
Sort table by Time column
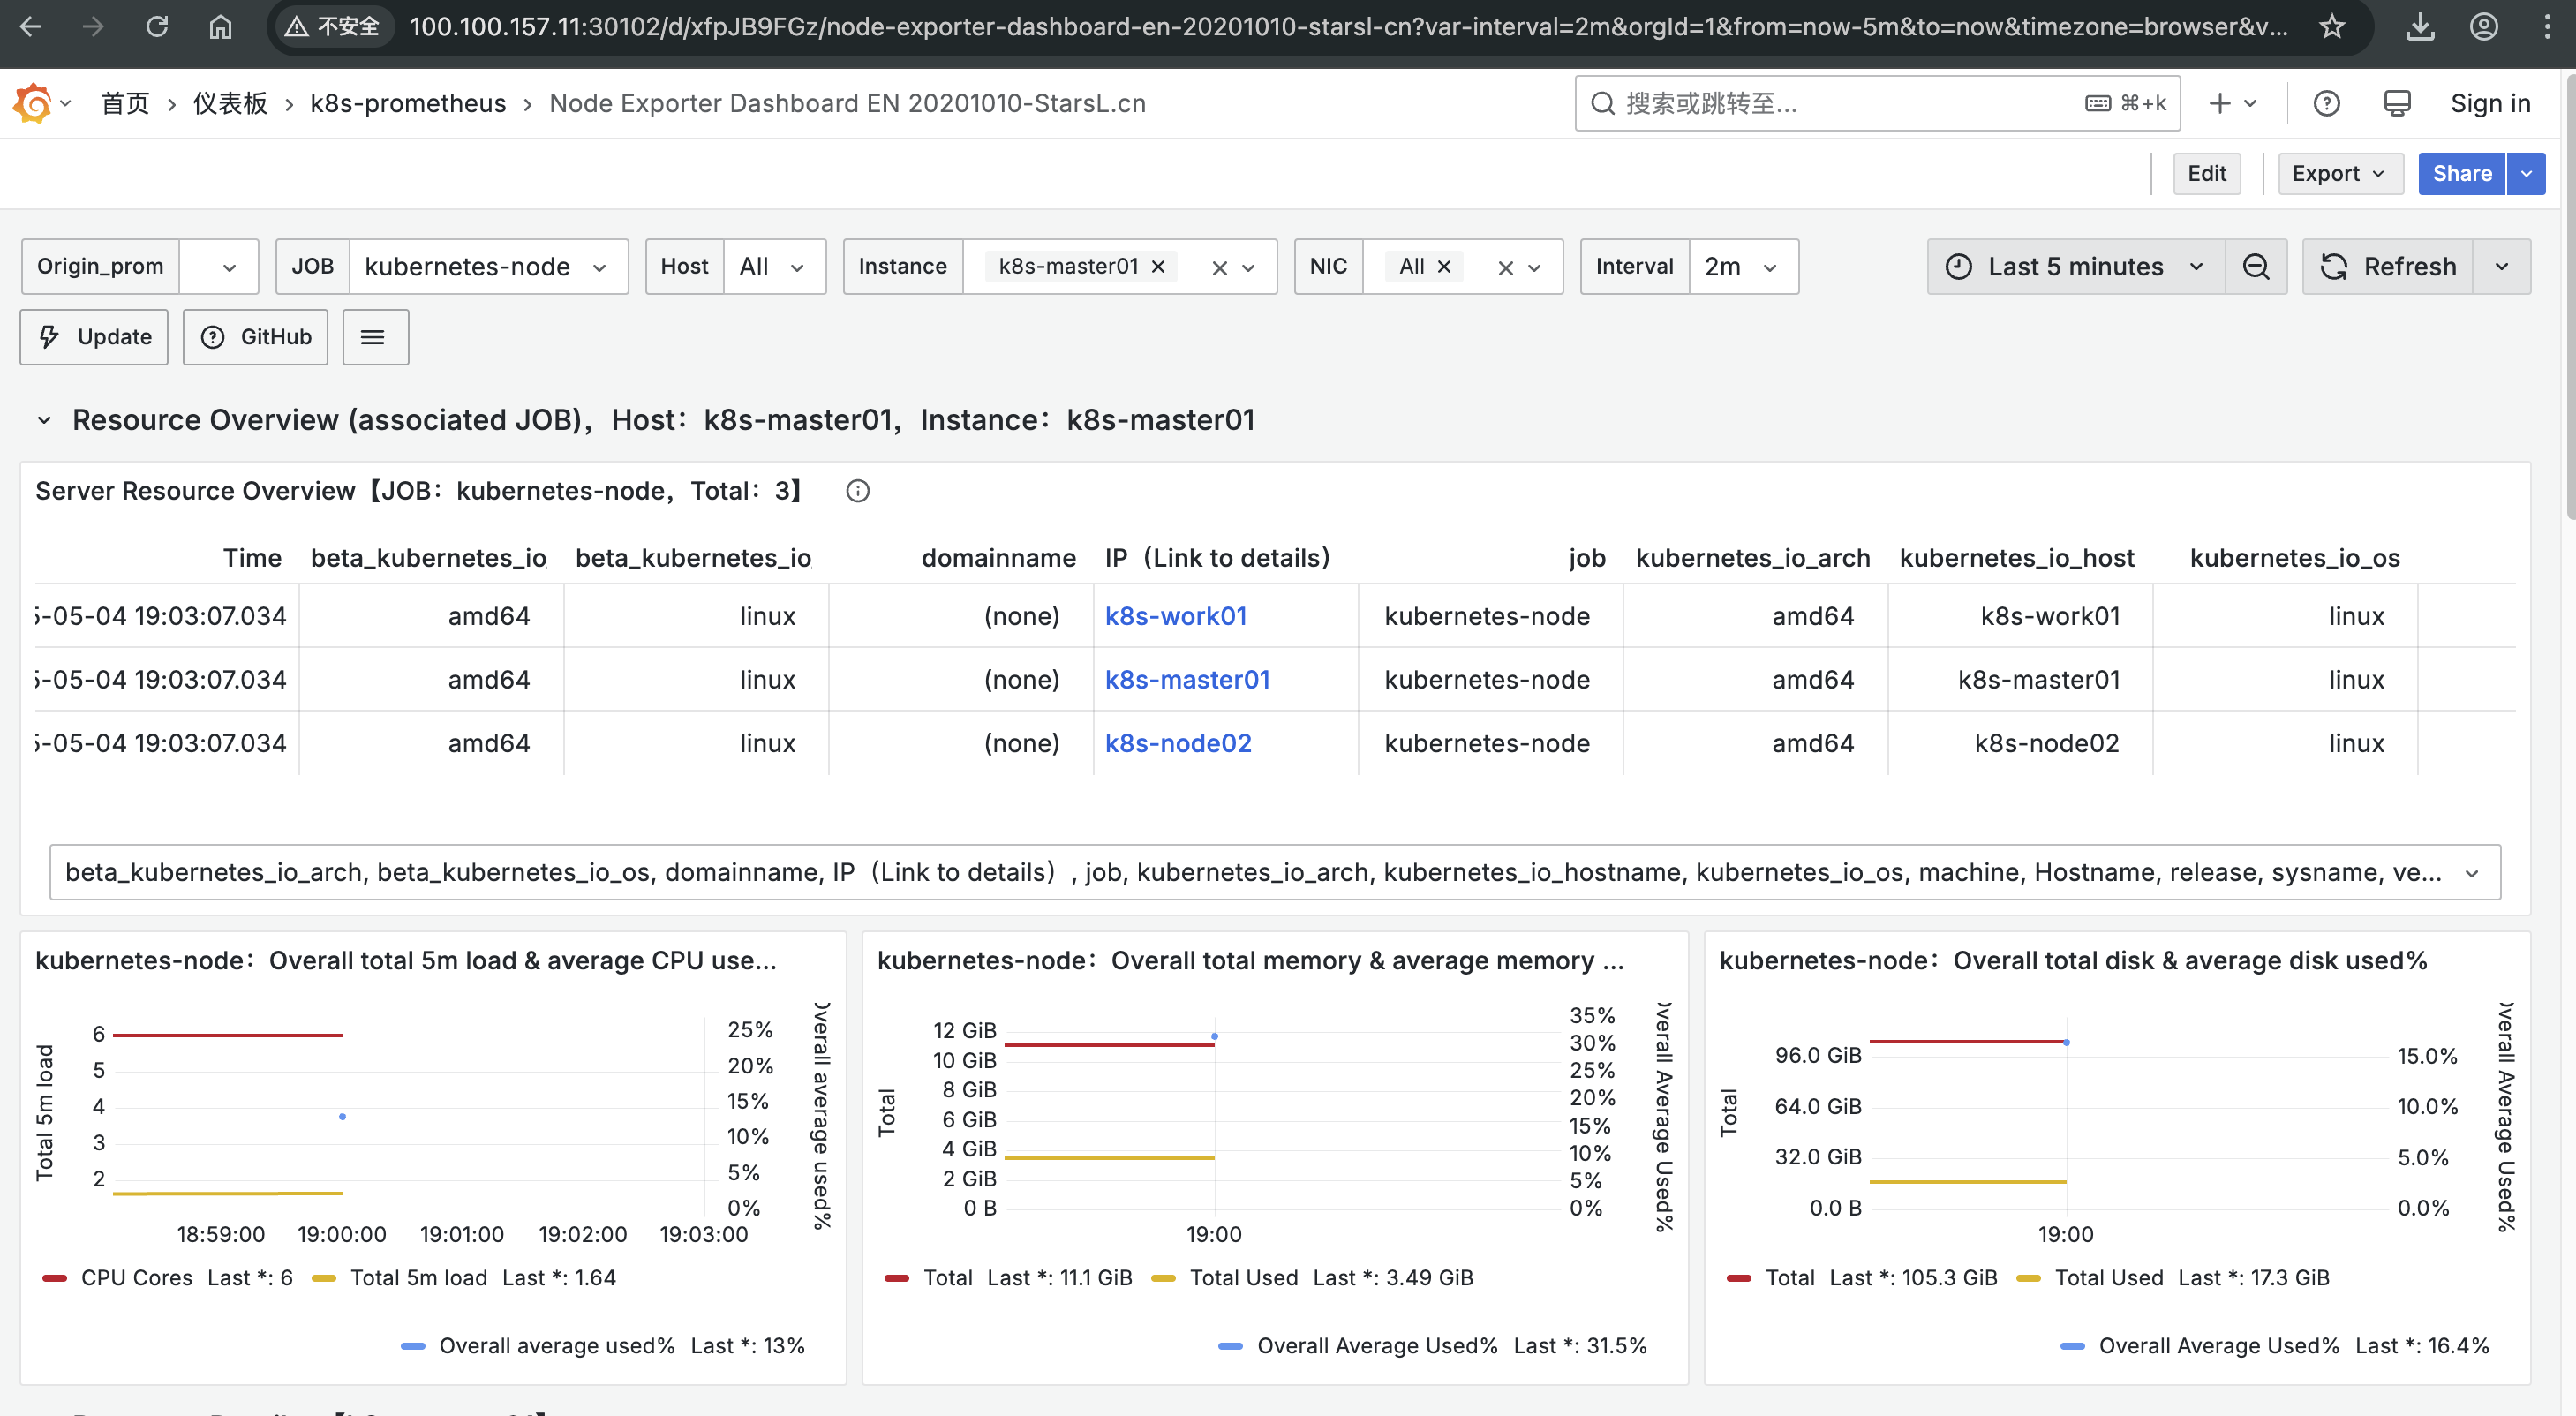[252, 558]
